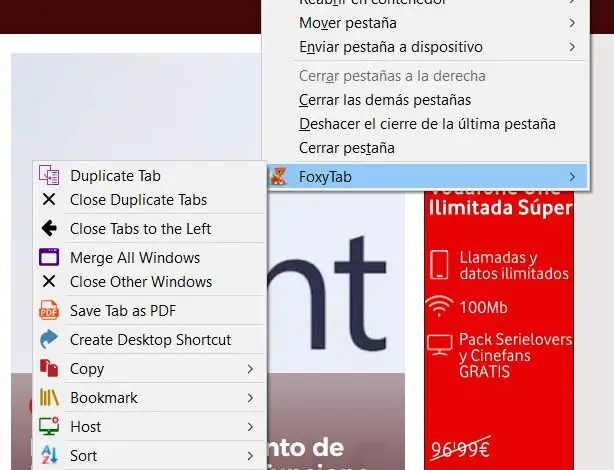Open the Sort menu entry
Viewport: 614px width, 470px height.
click(150, 456)
